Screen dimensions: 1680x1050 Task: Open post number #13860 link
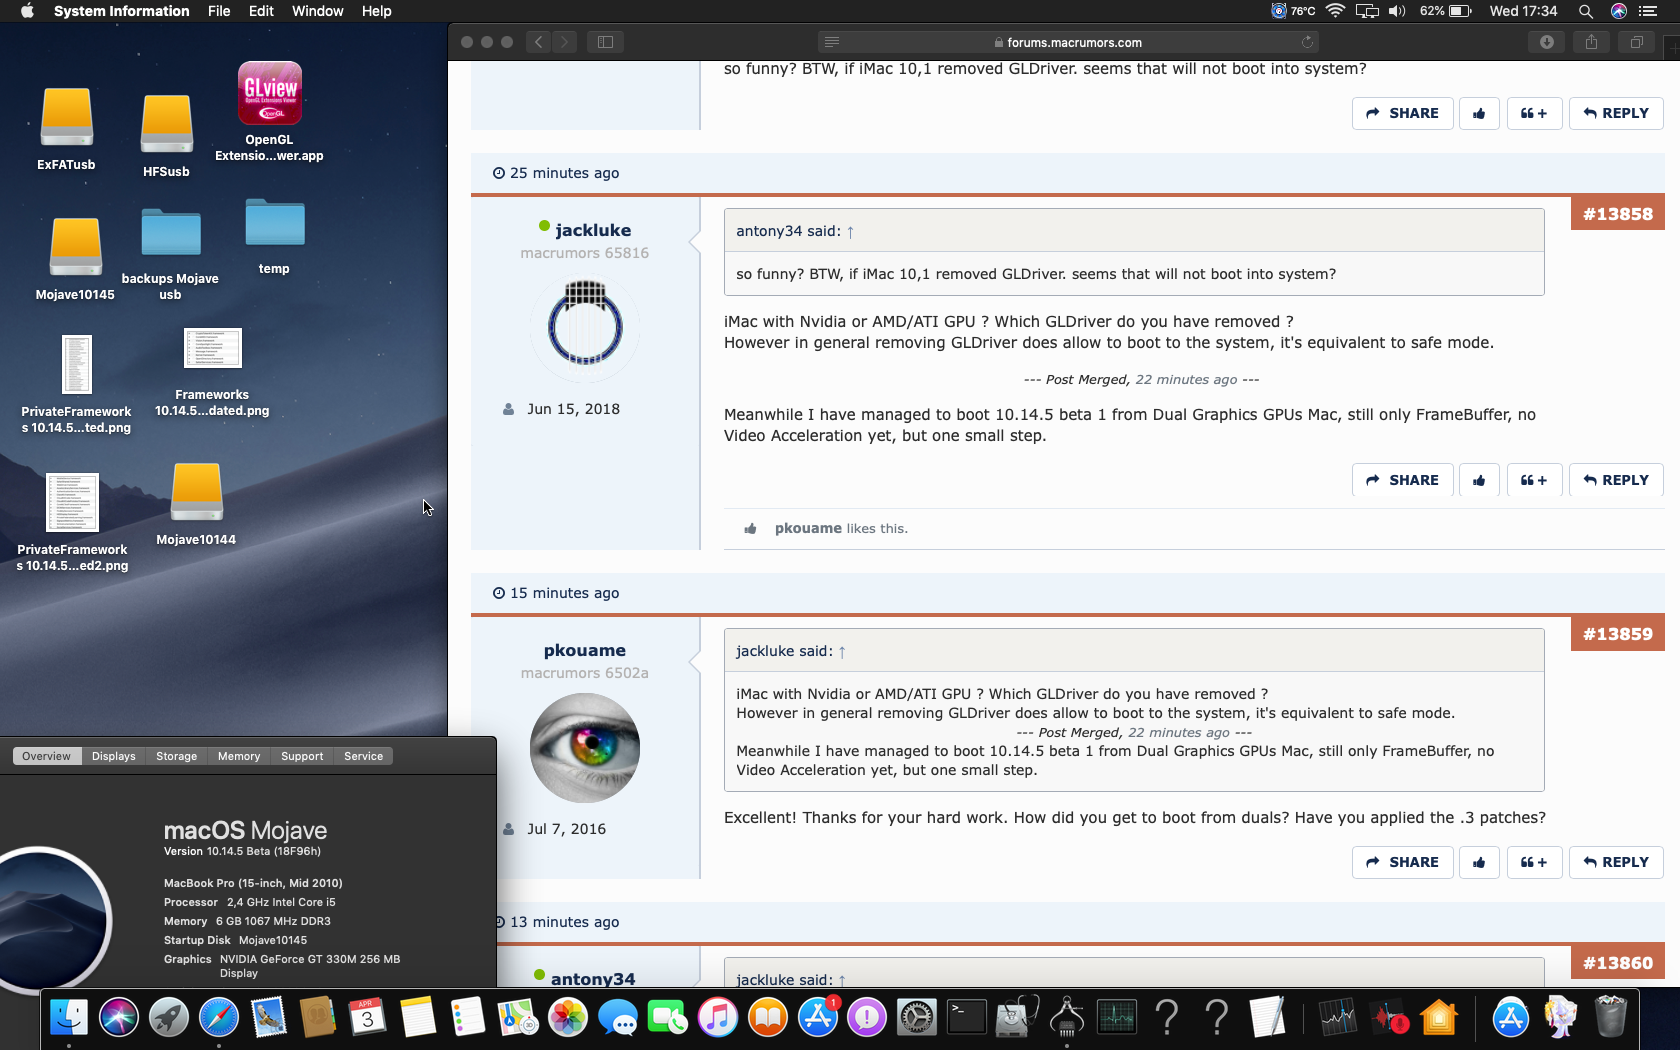(x=1617, y=963)
